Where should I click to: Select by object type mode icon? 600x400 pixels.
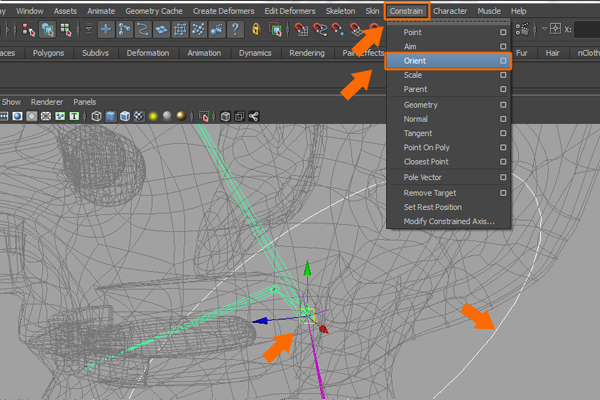(47, 29)
